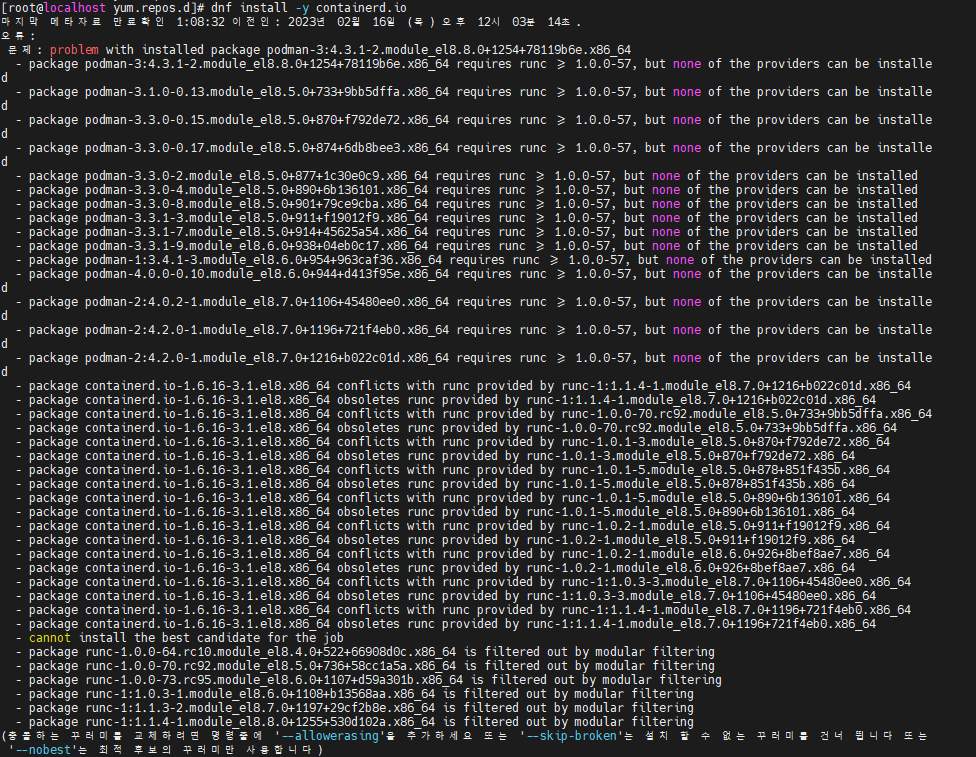Click package name podman-3.3.0-8.module_el8.5.0+901+79ce9cba.x86_64
The width and height of the screenshot is (976, 757).
click(256, 204)
